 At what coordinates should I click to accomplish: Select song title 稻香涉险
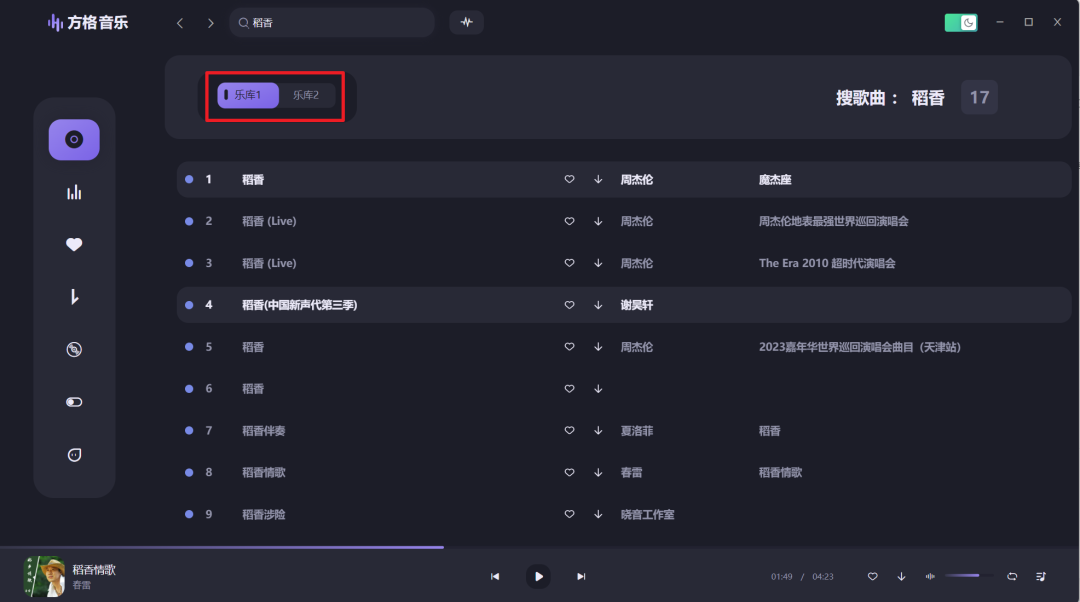264,515
